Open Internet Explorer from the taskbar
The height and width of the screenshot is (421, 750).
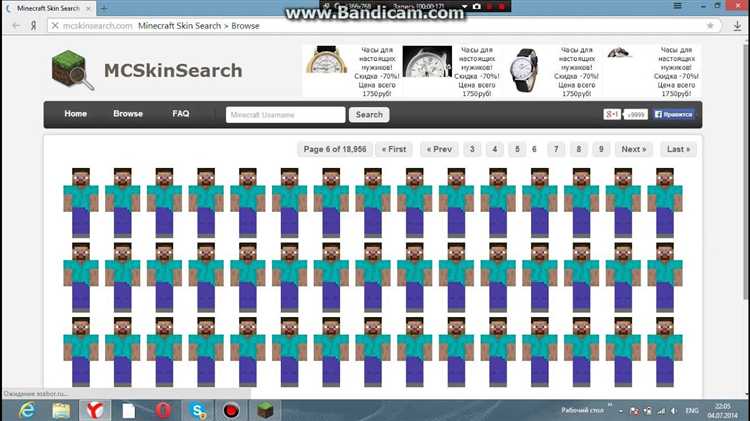tap(27, 410)
